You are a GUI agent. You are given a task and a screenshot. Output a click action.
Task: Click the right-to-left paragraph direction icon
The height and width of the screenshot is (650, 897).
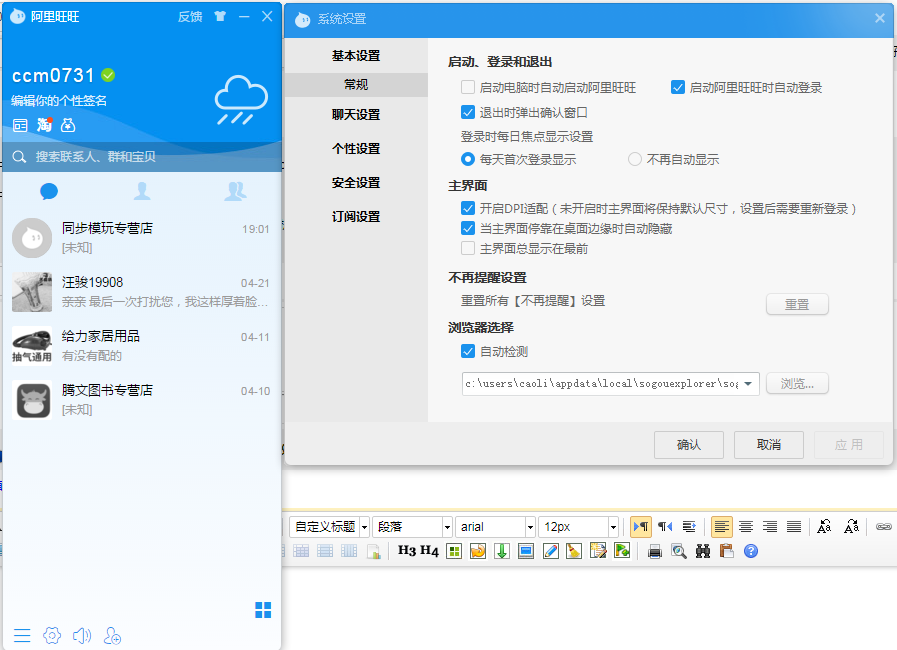[665, 526]
